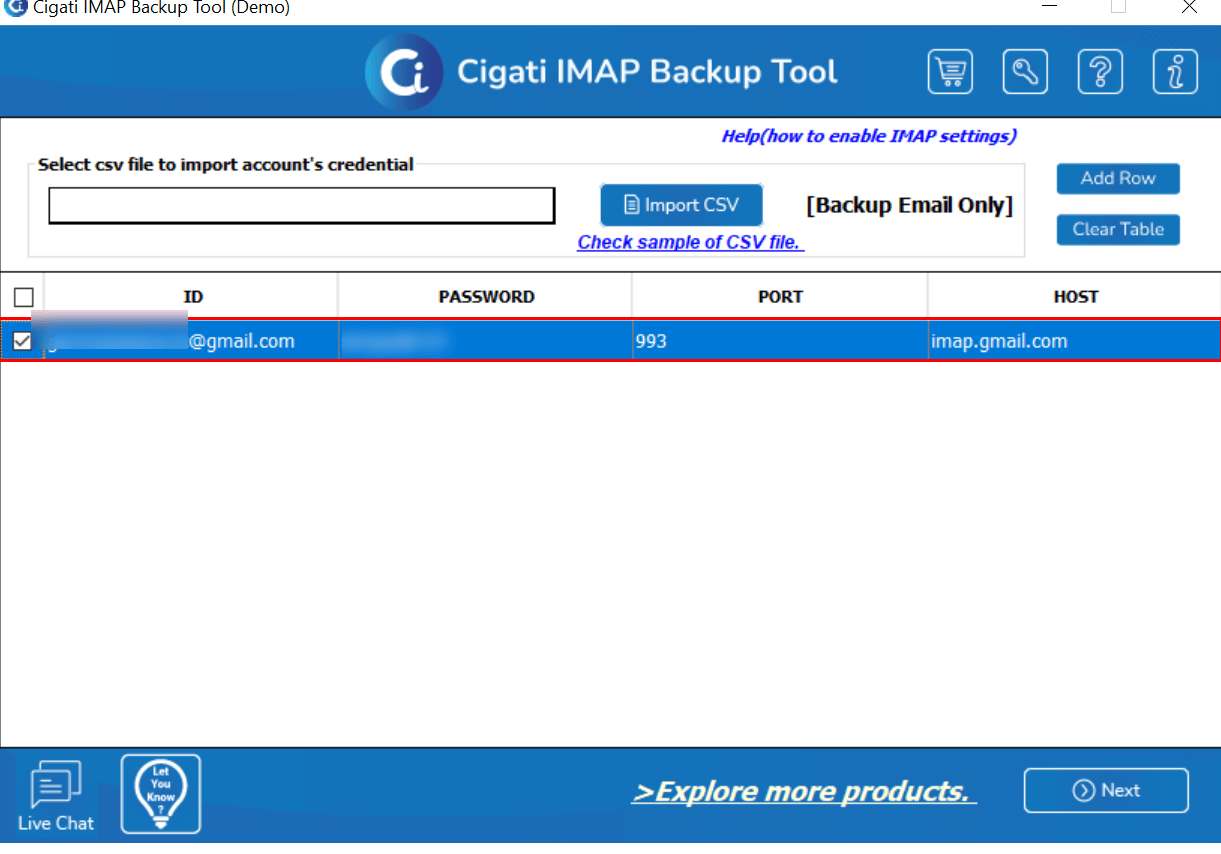1221x854 pixels.
Task: Show the info about icon
Action: (1175, 72)
